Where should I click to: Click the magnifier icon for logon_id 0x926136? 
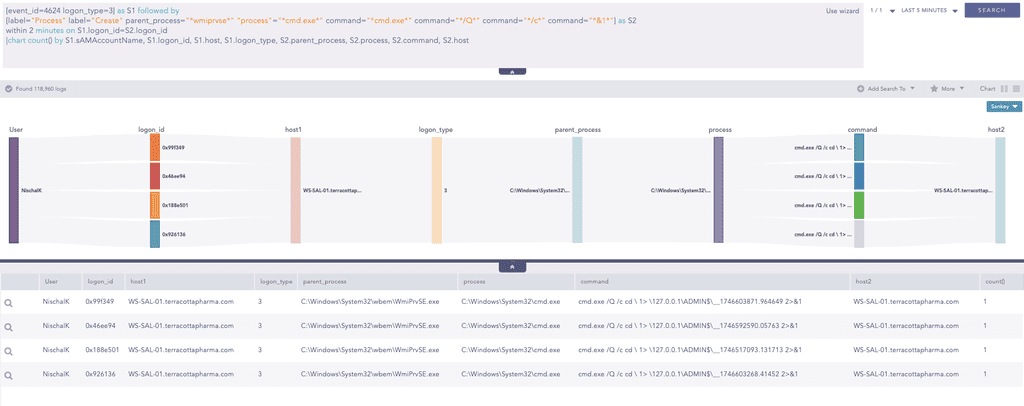[8, 377]
